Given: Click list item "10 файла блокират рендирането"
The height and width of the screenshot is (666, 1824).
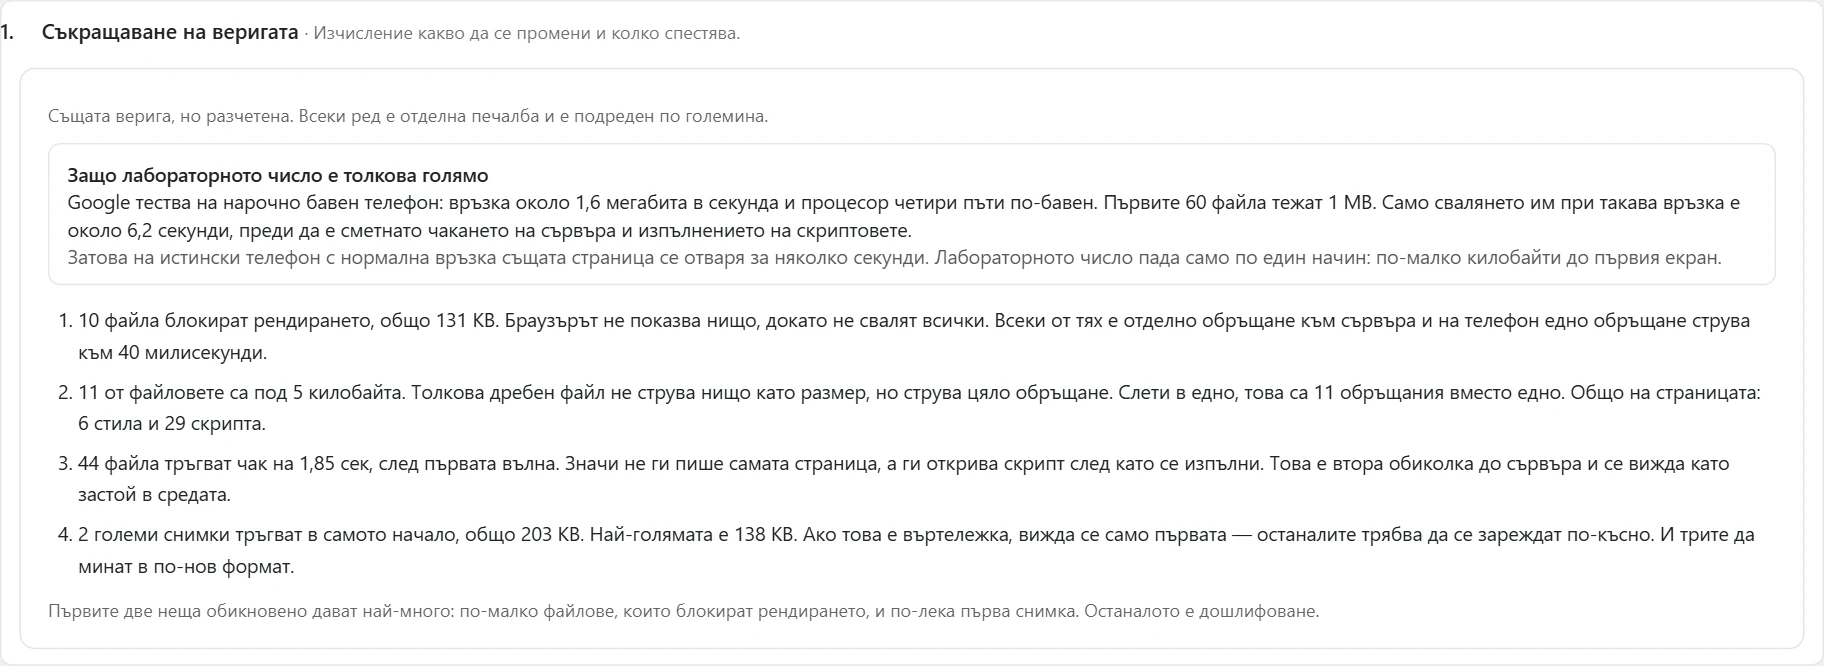Looking at the screenshot, I should [x=914, y=337].
